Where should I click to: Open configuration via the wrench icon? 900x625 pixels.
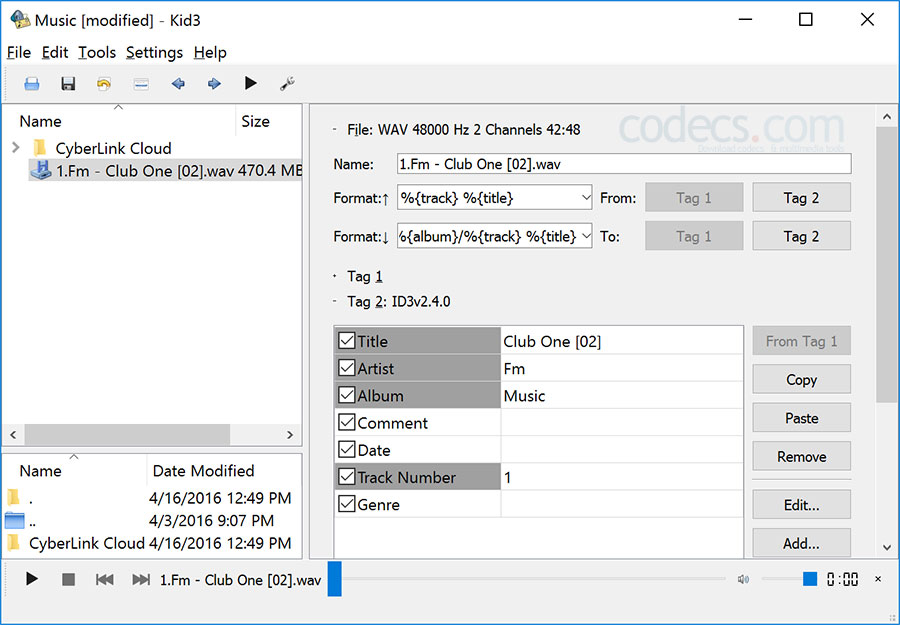[x=287, y=84]
